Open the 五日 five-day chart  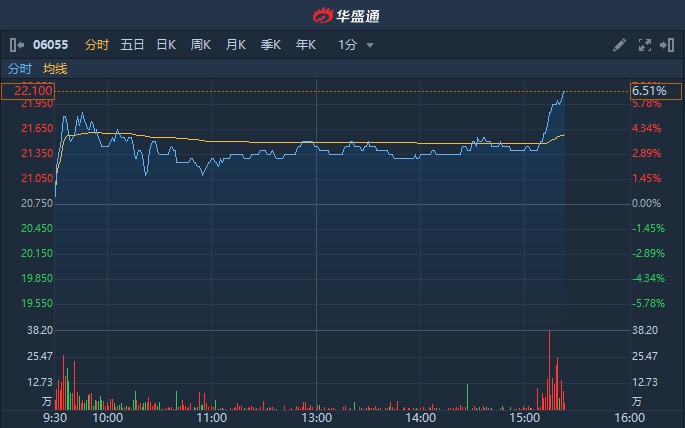[x=132, y=45]
